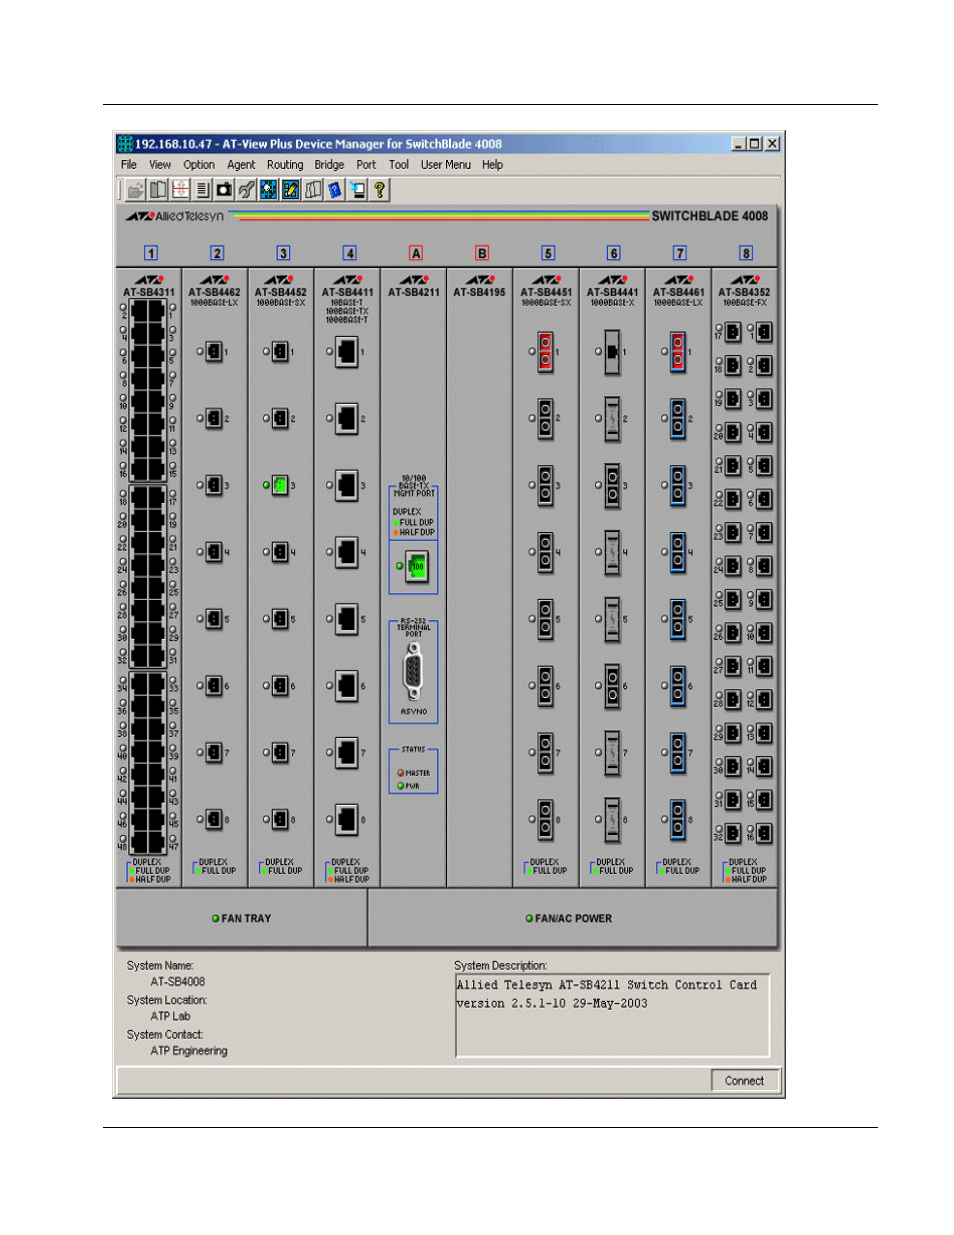The image size is (954, 1235).
Task: Click the ATP Engineering system contact value
Action: 189,1051
